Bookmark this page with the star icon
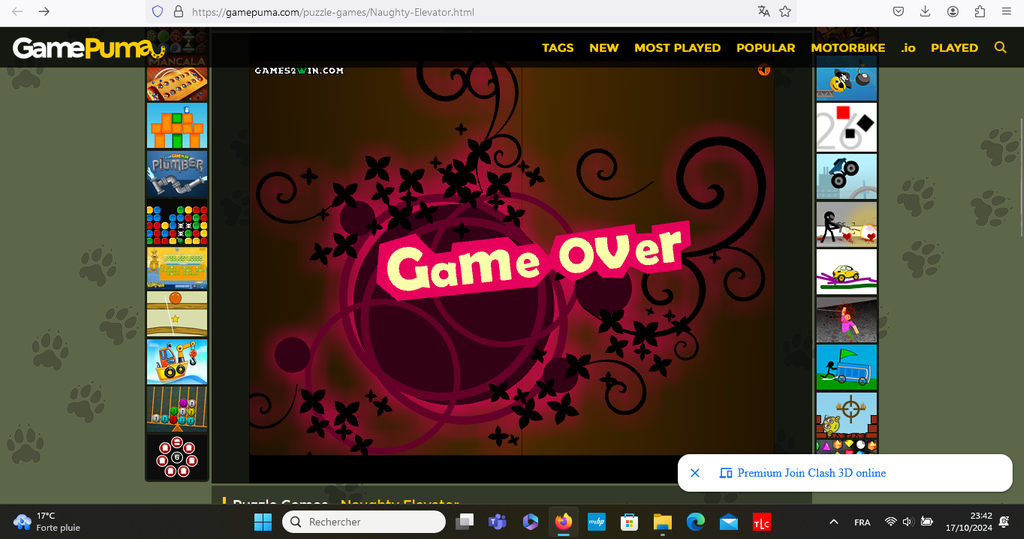1024x539 pixels. 786,12
